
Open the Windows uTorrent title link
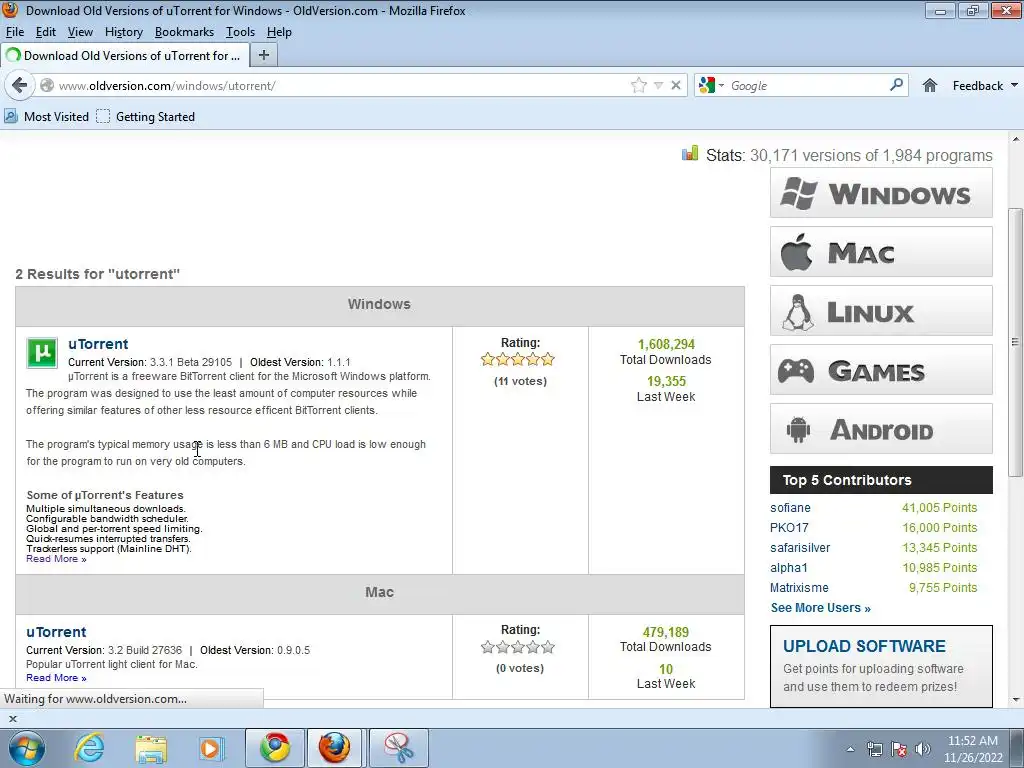pyautogui.click(x=98, y=344)
